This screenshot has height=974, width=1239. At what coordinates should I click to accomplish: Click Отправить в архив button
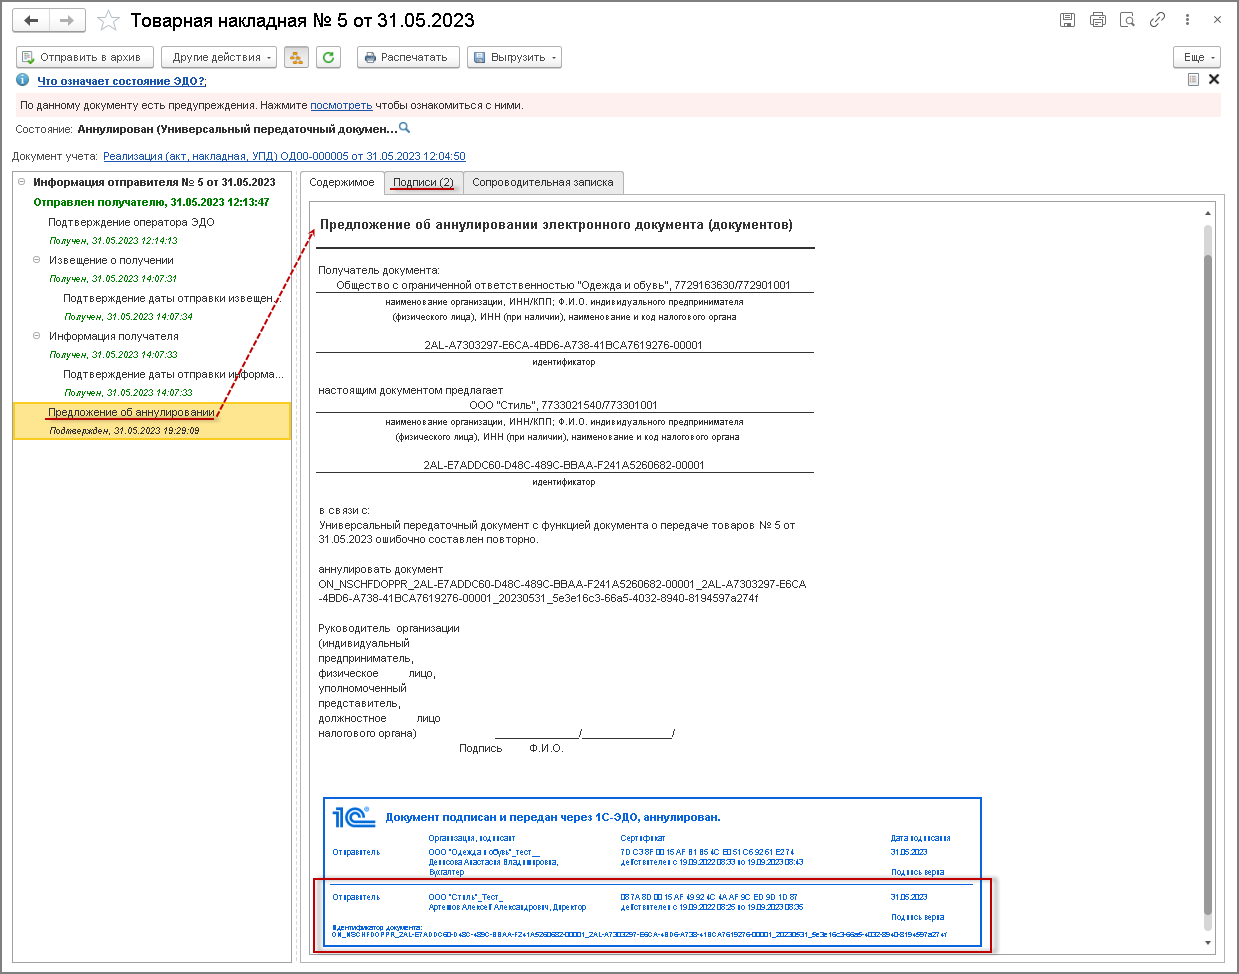pyautogui.click(x=85, y=57)
